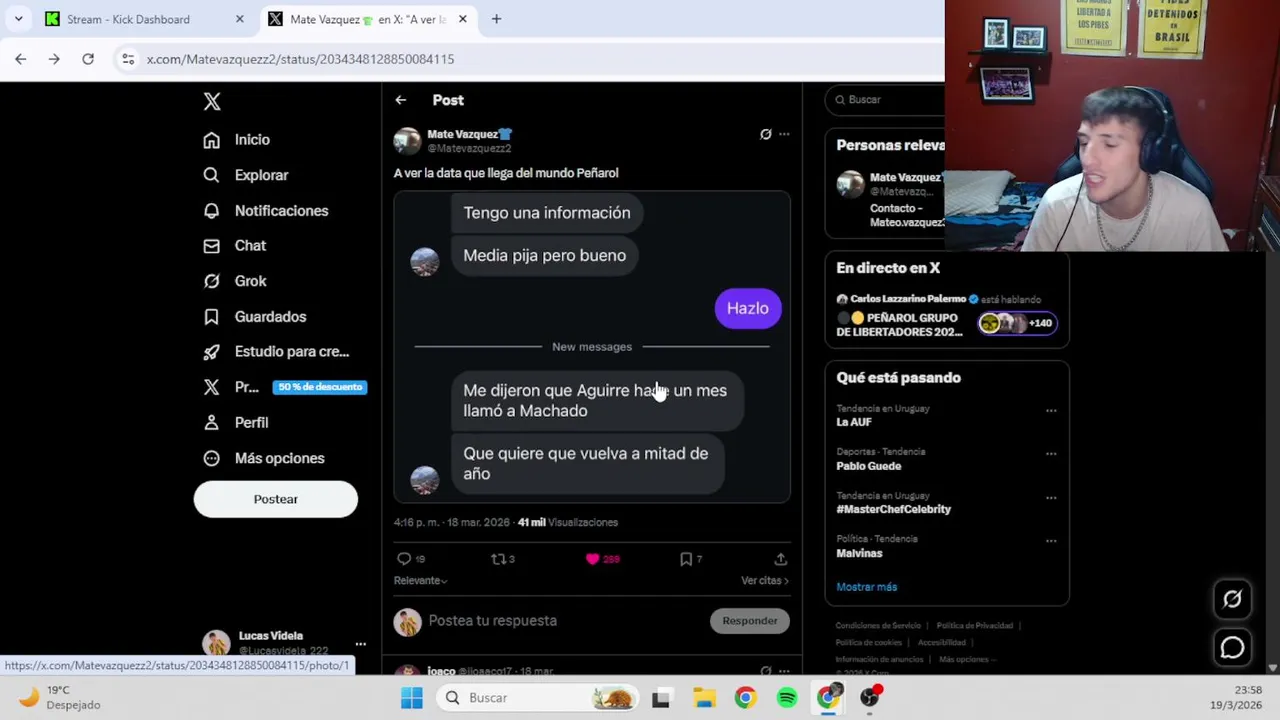Image resolution: width=1280 pixels, height=720 pixels.
Task: Click the +140 listeners avatars badge
Action: point(1017,323)
